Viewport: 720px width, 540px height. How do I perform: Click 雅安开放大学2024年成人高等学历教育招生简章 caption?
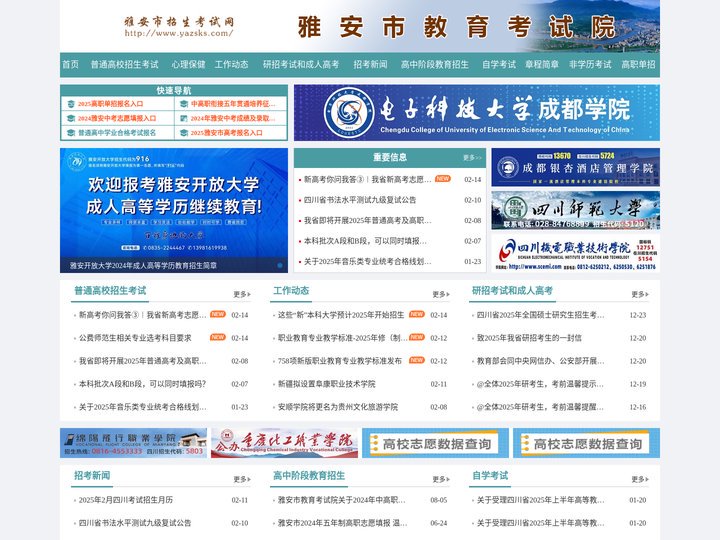[143, 265]
